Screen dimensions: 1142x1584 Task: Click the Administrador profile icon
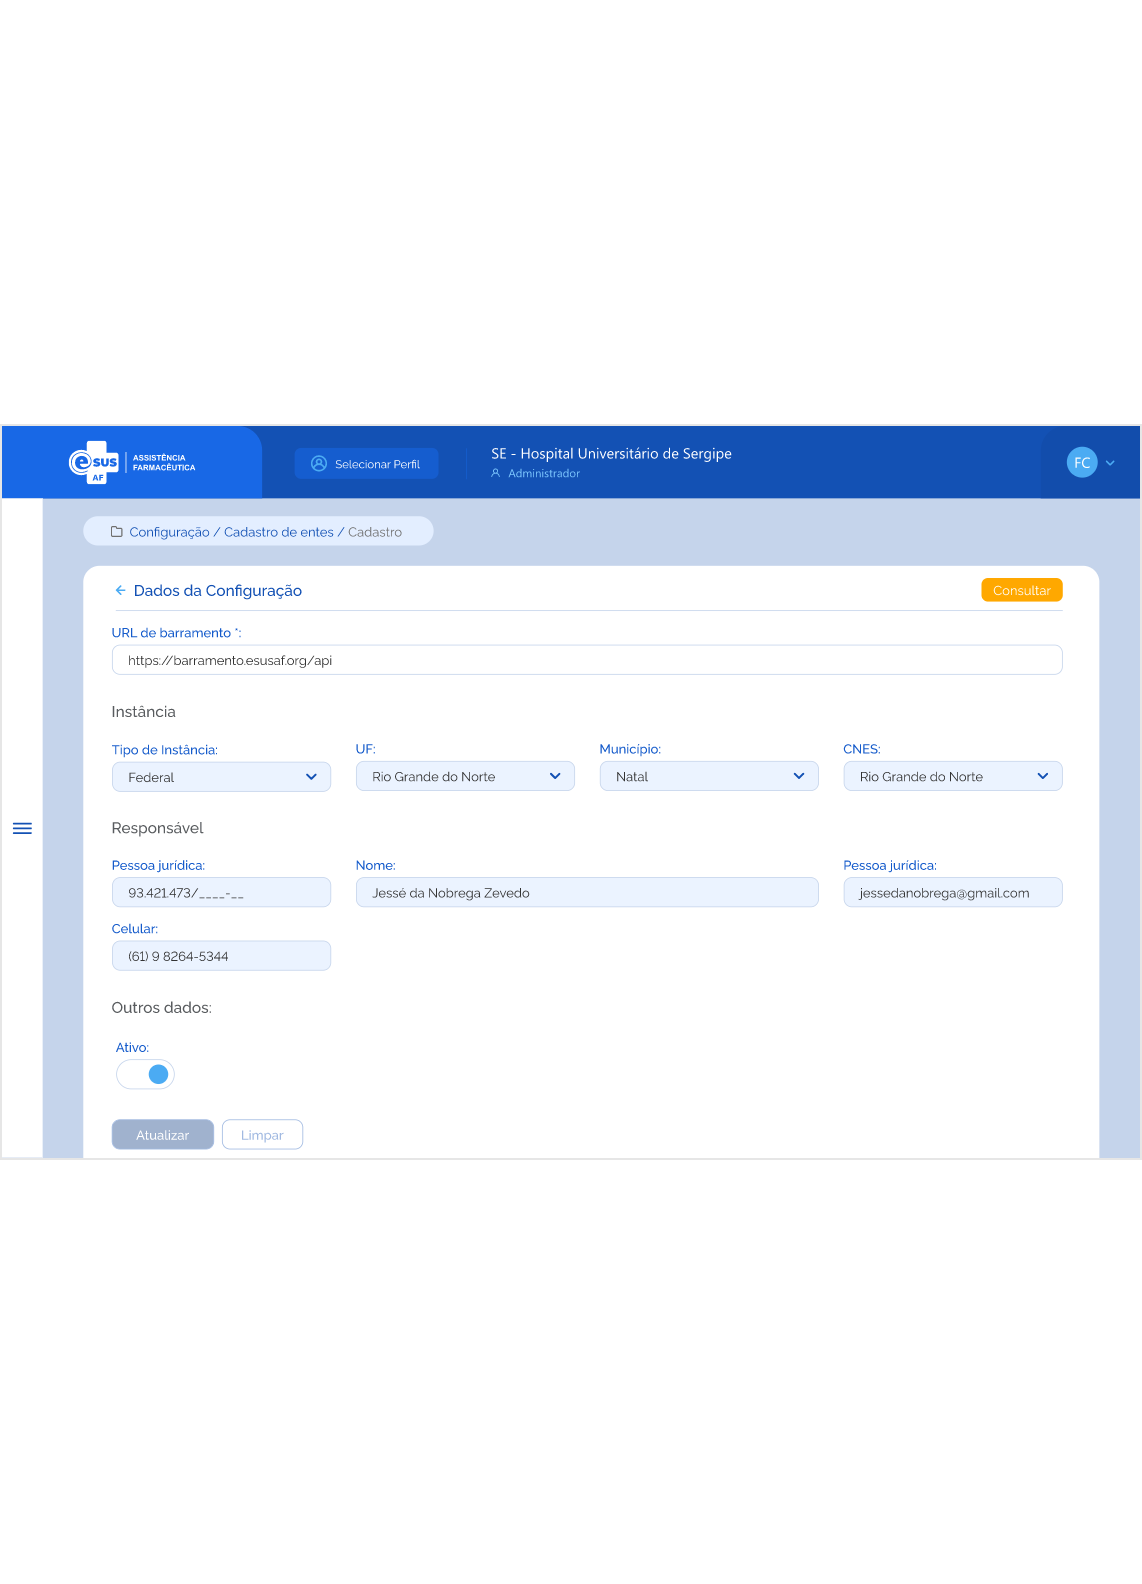pos(495,474)
